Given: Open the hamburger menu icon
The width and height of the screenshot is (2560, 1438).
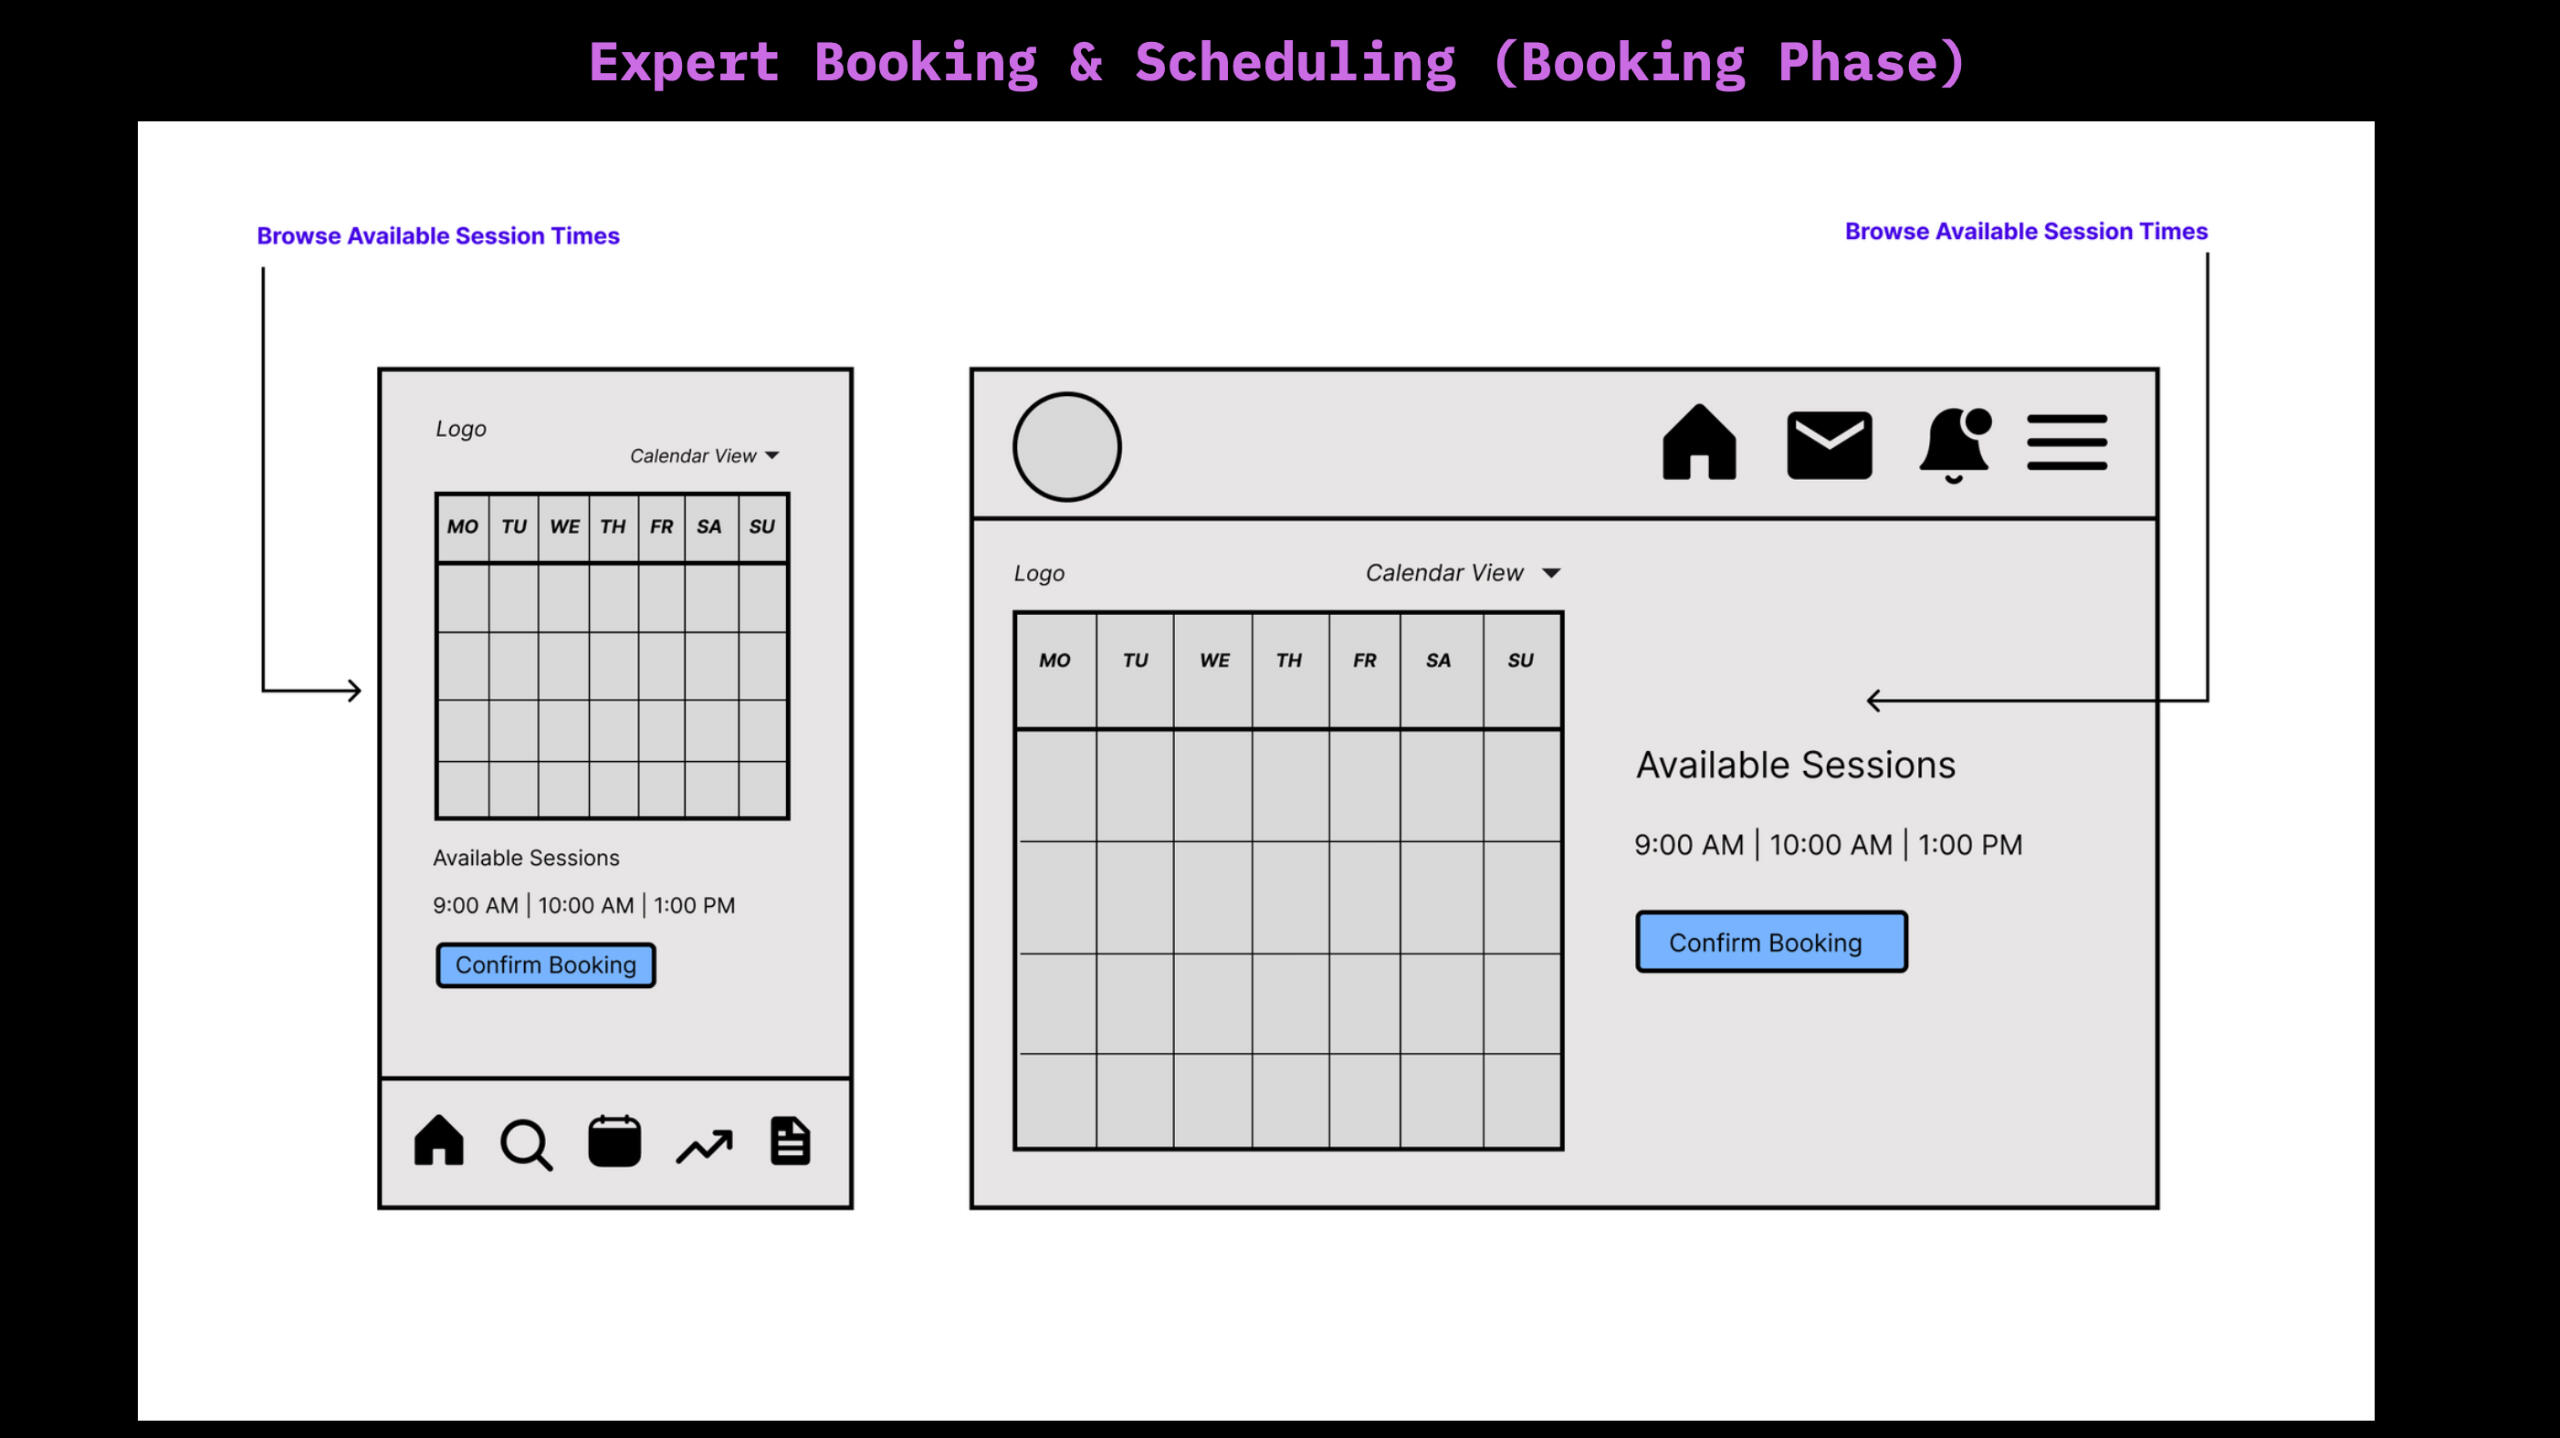Looking at the screenshot, I should tap(2066, 442).
